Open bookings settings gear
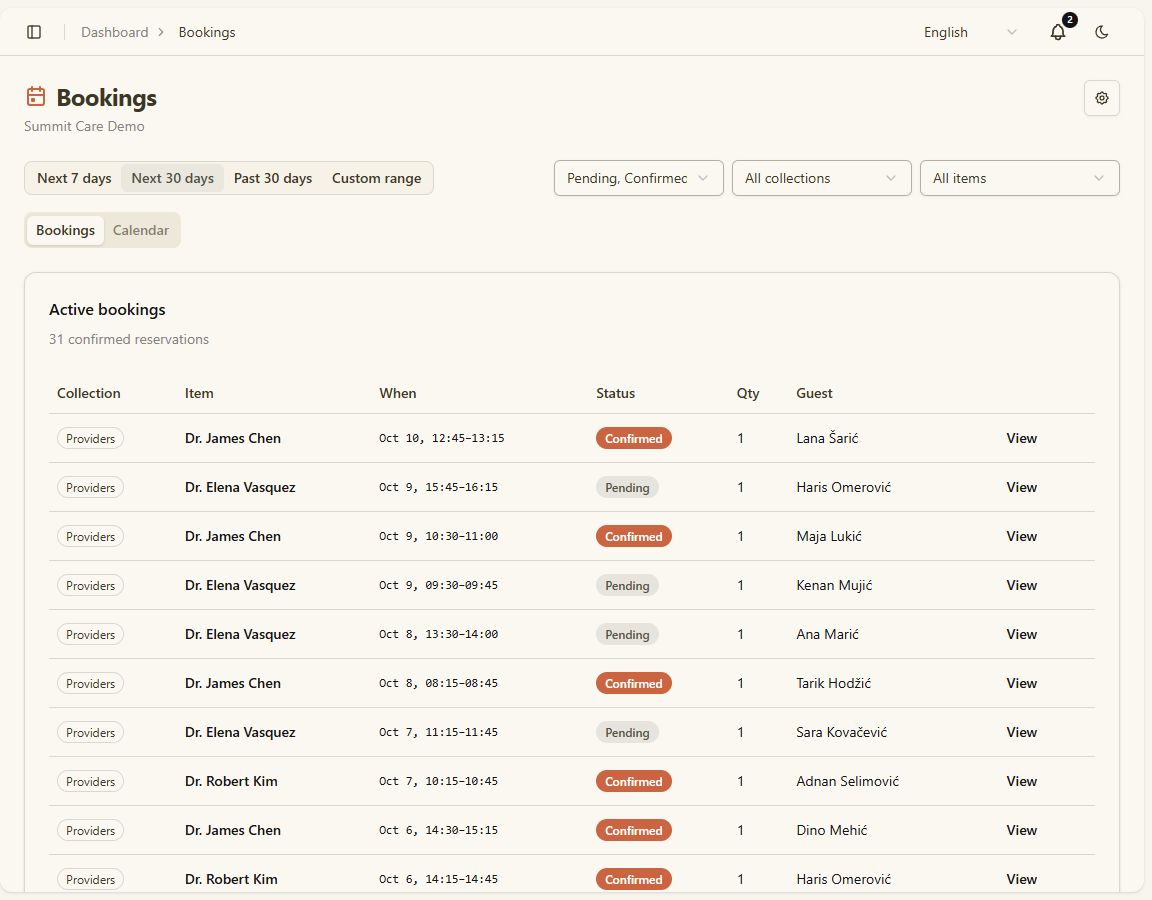Image resolution: width=1152 pixels, height=900 pixels. pos(1101,98)
